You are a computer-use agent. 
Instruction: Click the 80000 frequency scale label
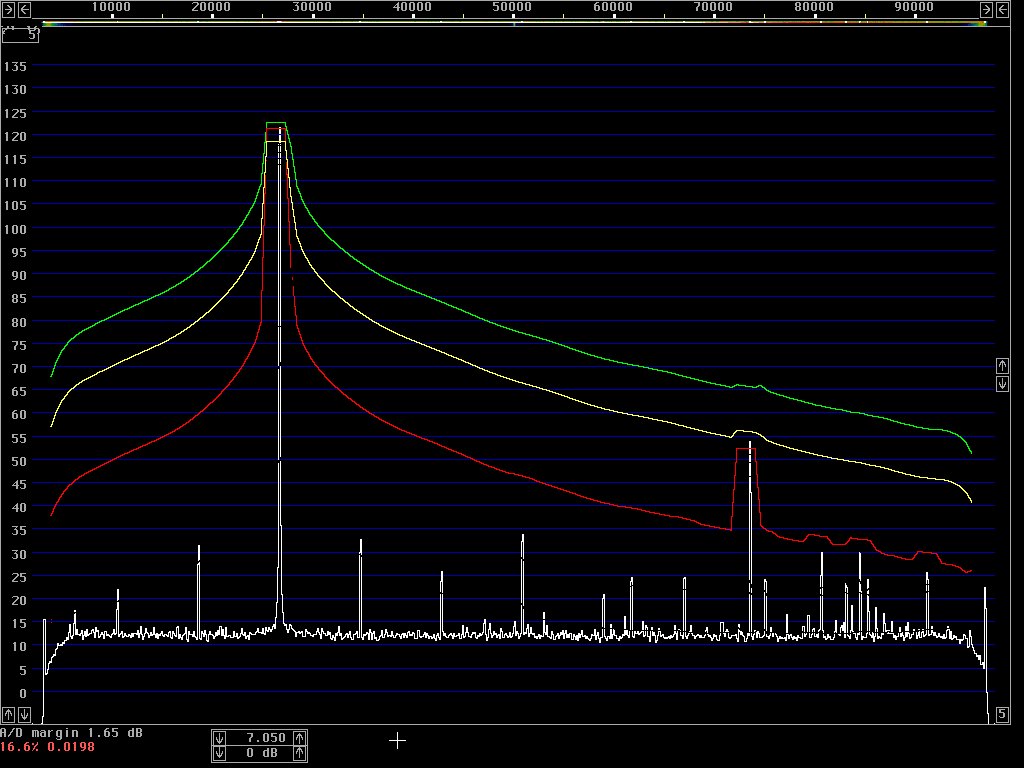point(814,7)
